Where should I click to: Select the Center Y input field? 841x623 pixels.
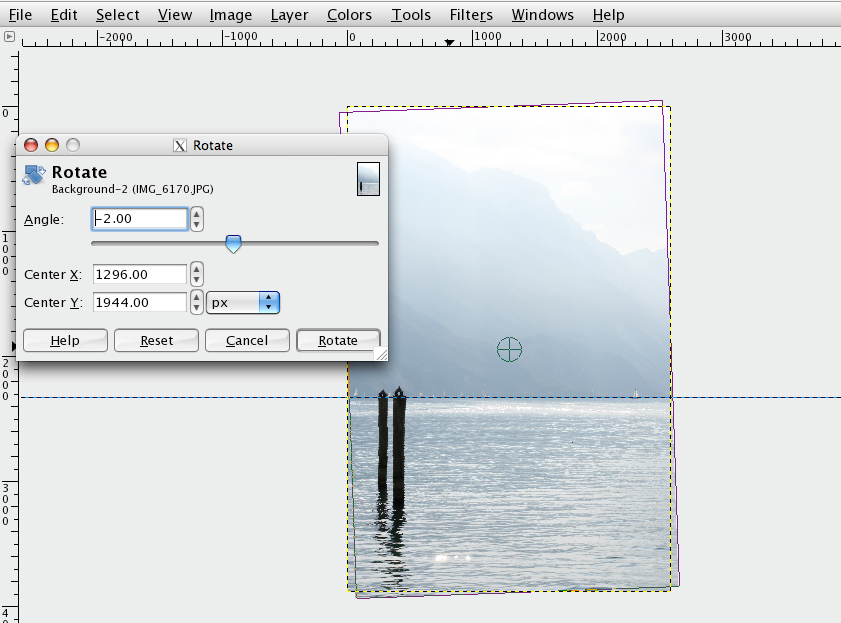click(x=140, y=302)
